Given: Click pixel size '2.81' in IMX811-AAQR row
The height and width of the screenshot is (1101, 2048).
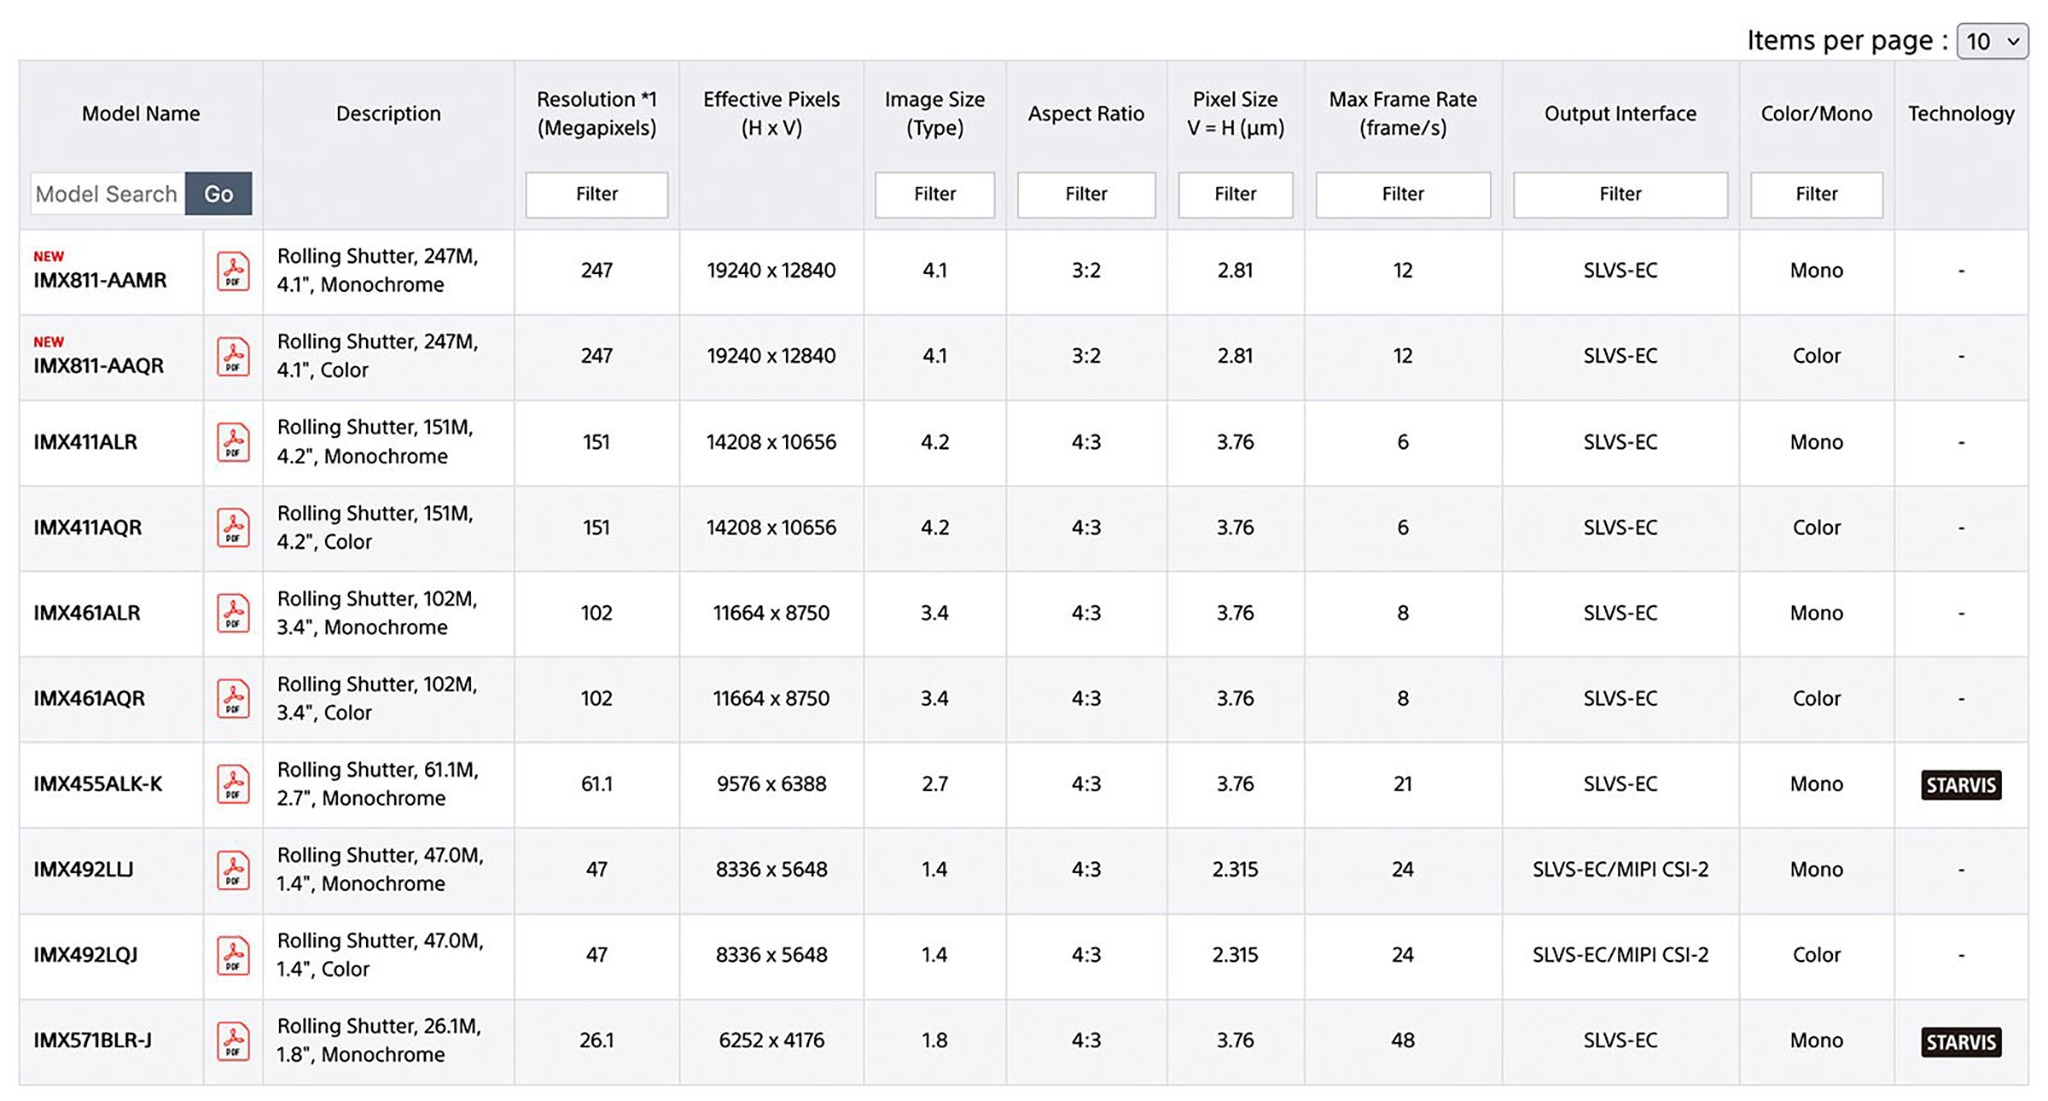Looking at the screenshot, I should (1235, 356).
